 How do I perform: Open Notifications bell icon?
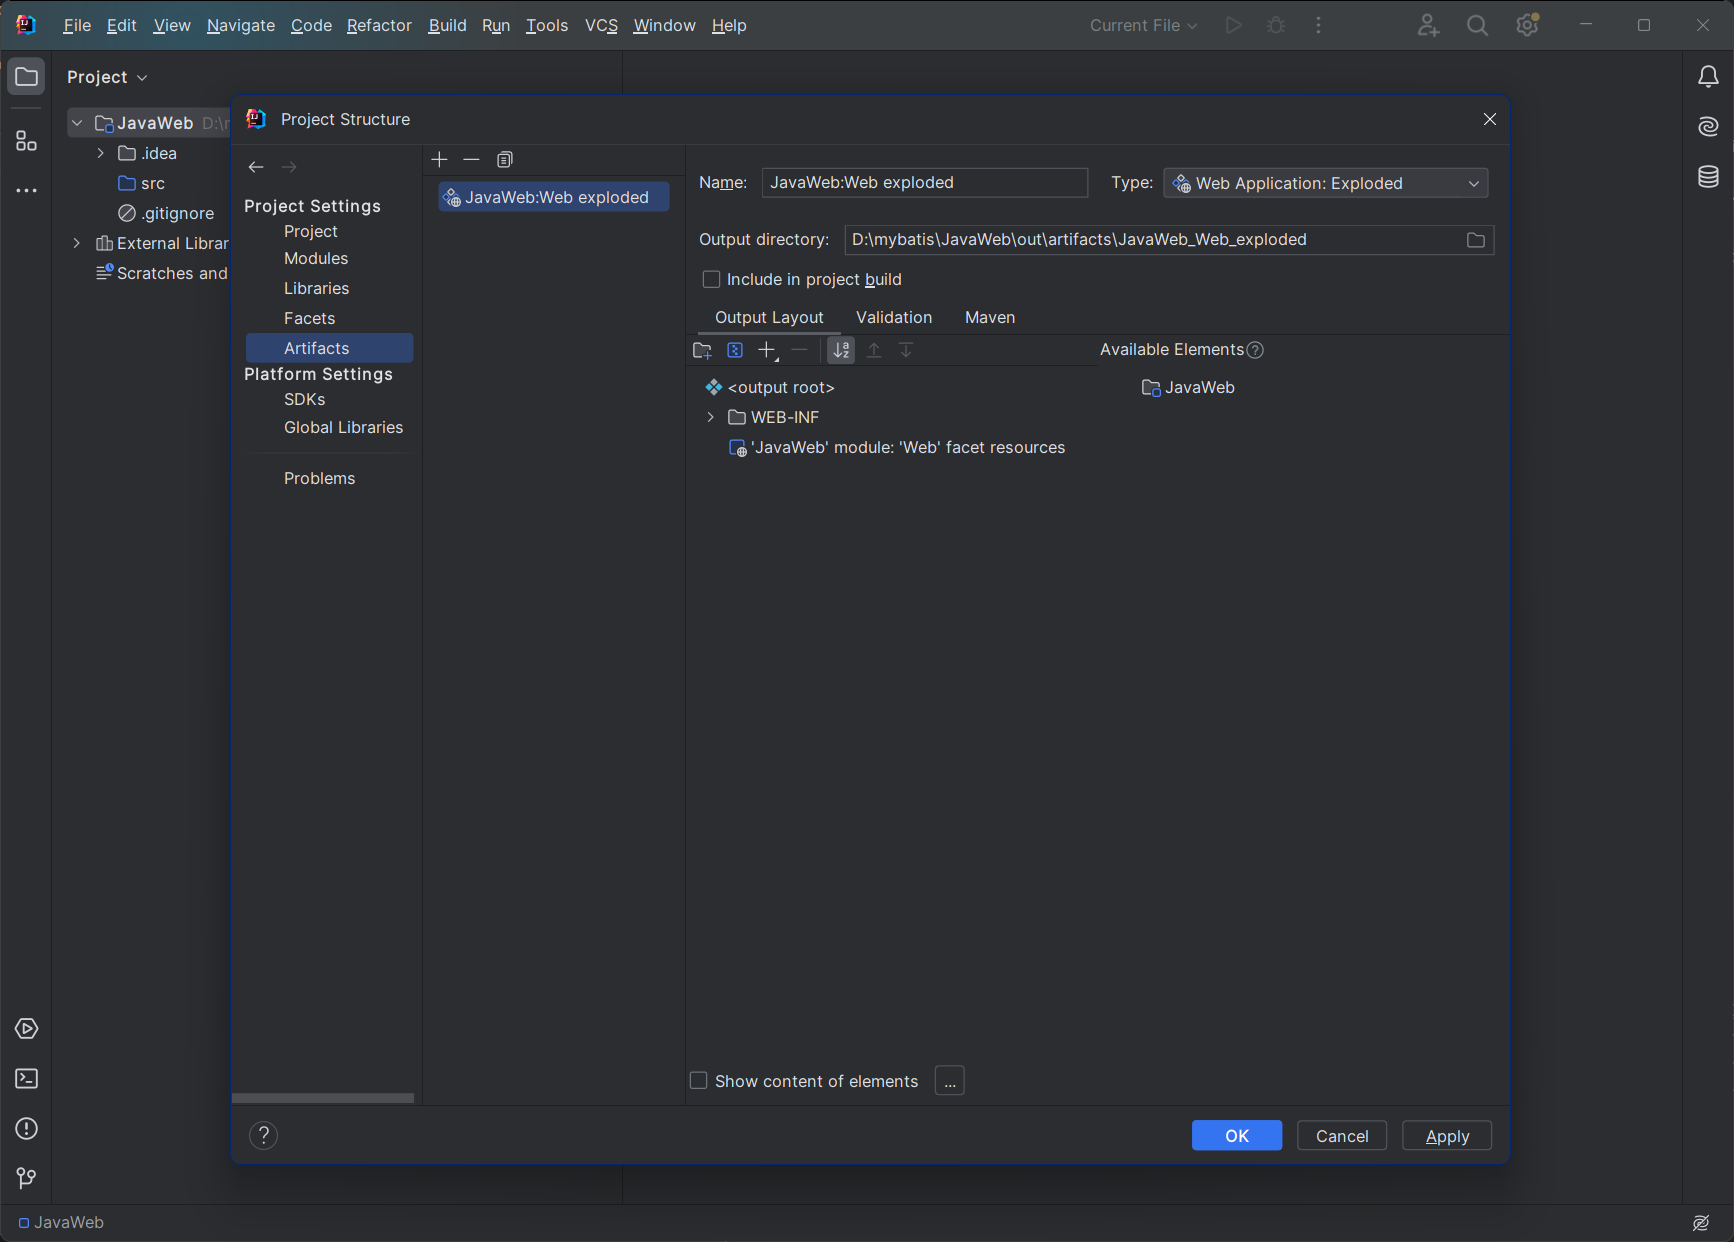[x=1708, y=77]
